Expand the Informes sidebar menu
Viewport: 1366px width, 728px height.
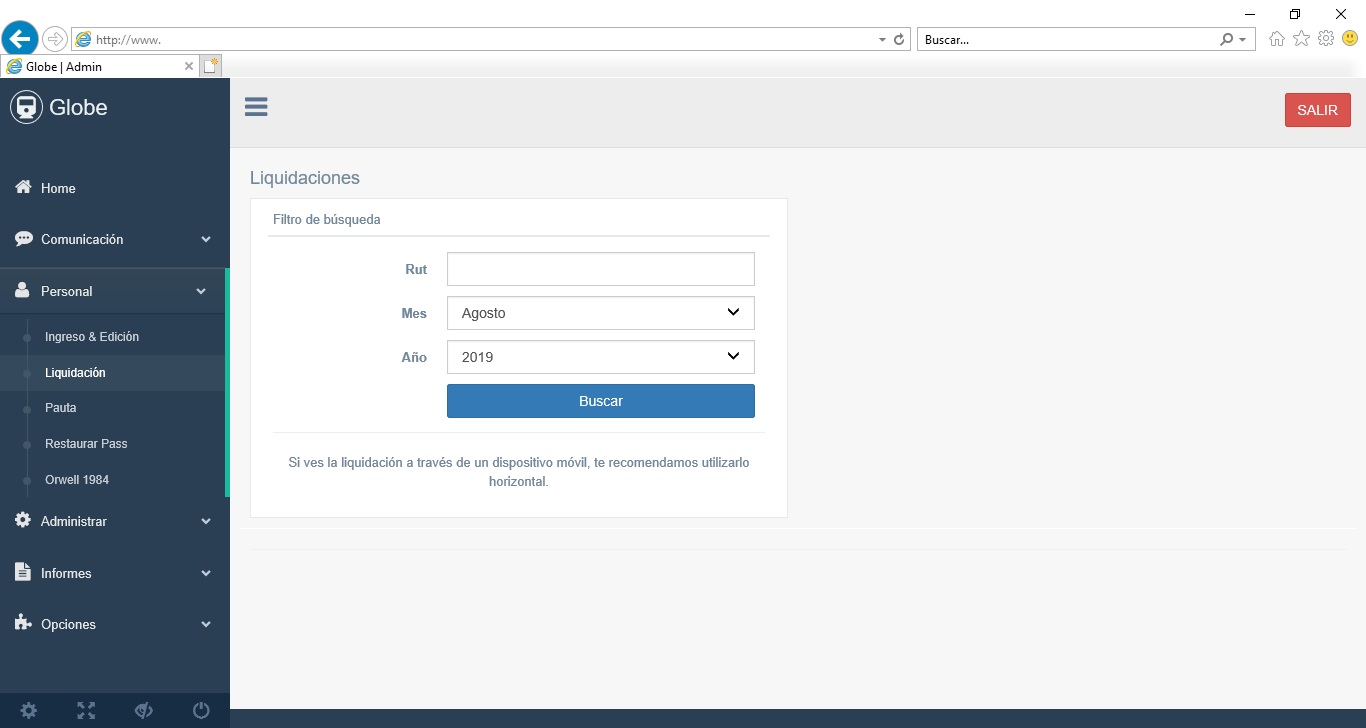pyautogui.click(x=113, y=574)
